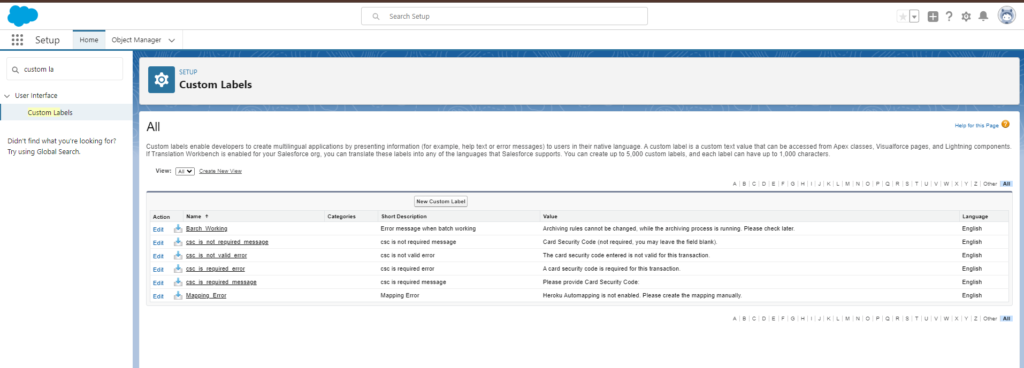Click the favorites star icon
The width and height of the screenshot is (1024, 368).
click(903, 17)
